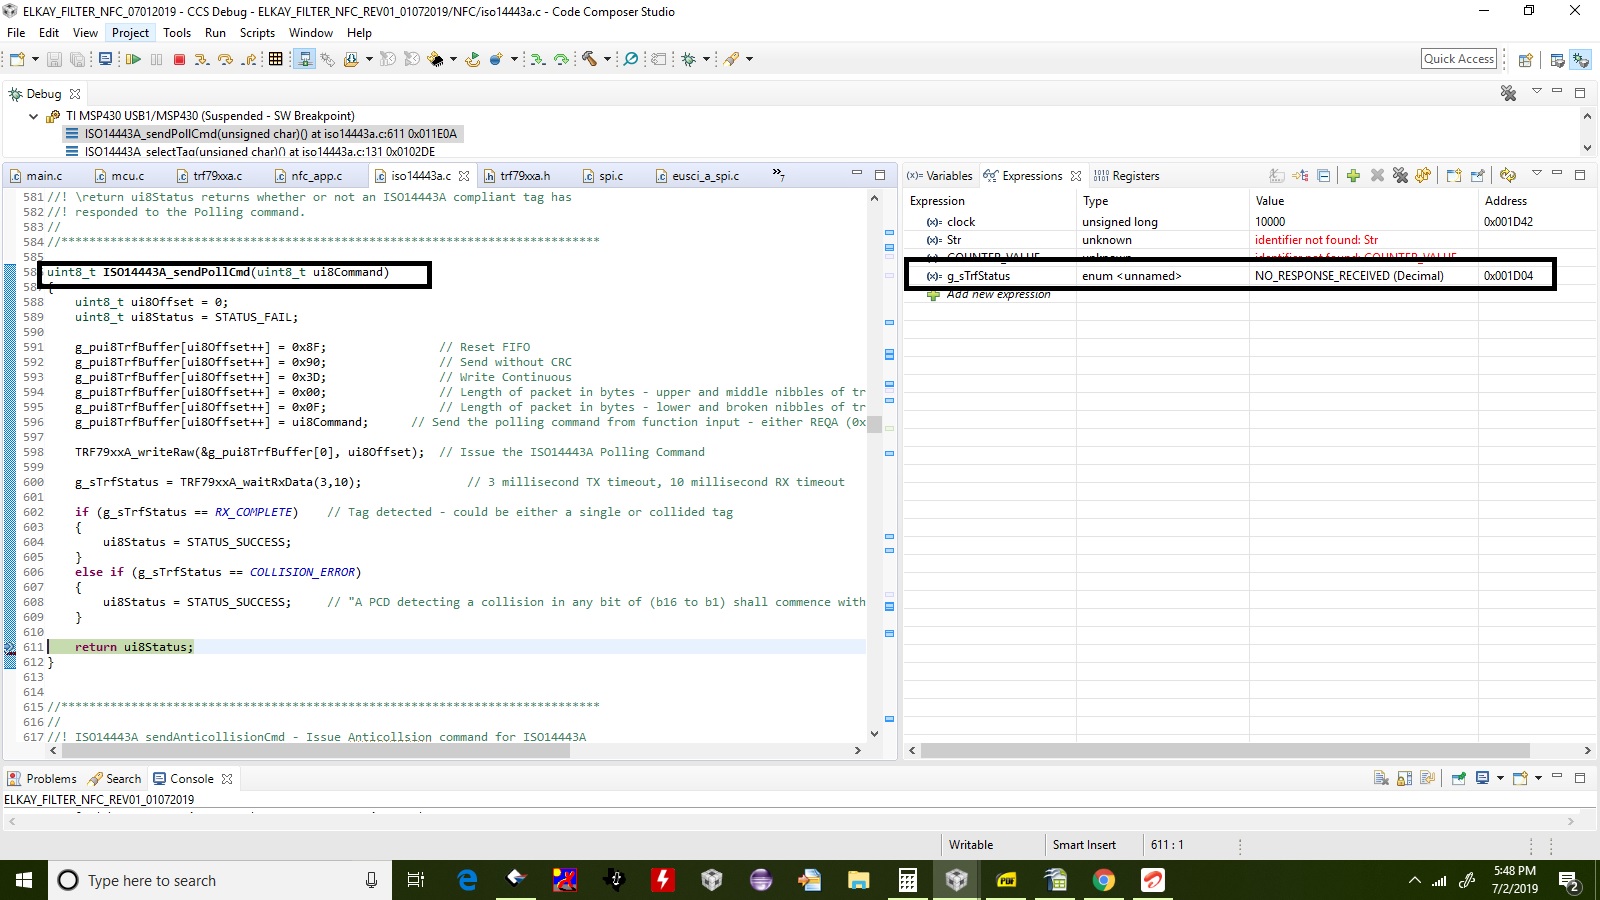
Task: Click the Build hammer icon
Action: click(590, 59)
